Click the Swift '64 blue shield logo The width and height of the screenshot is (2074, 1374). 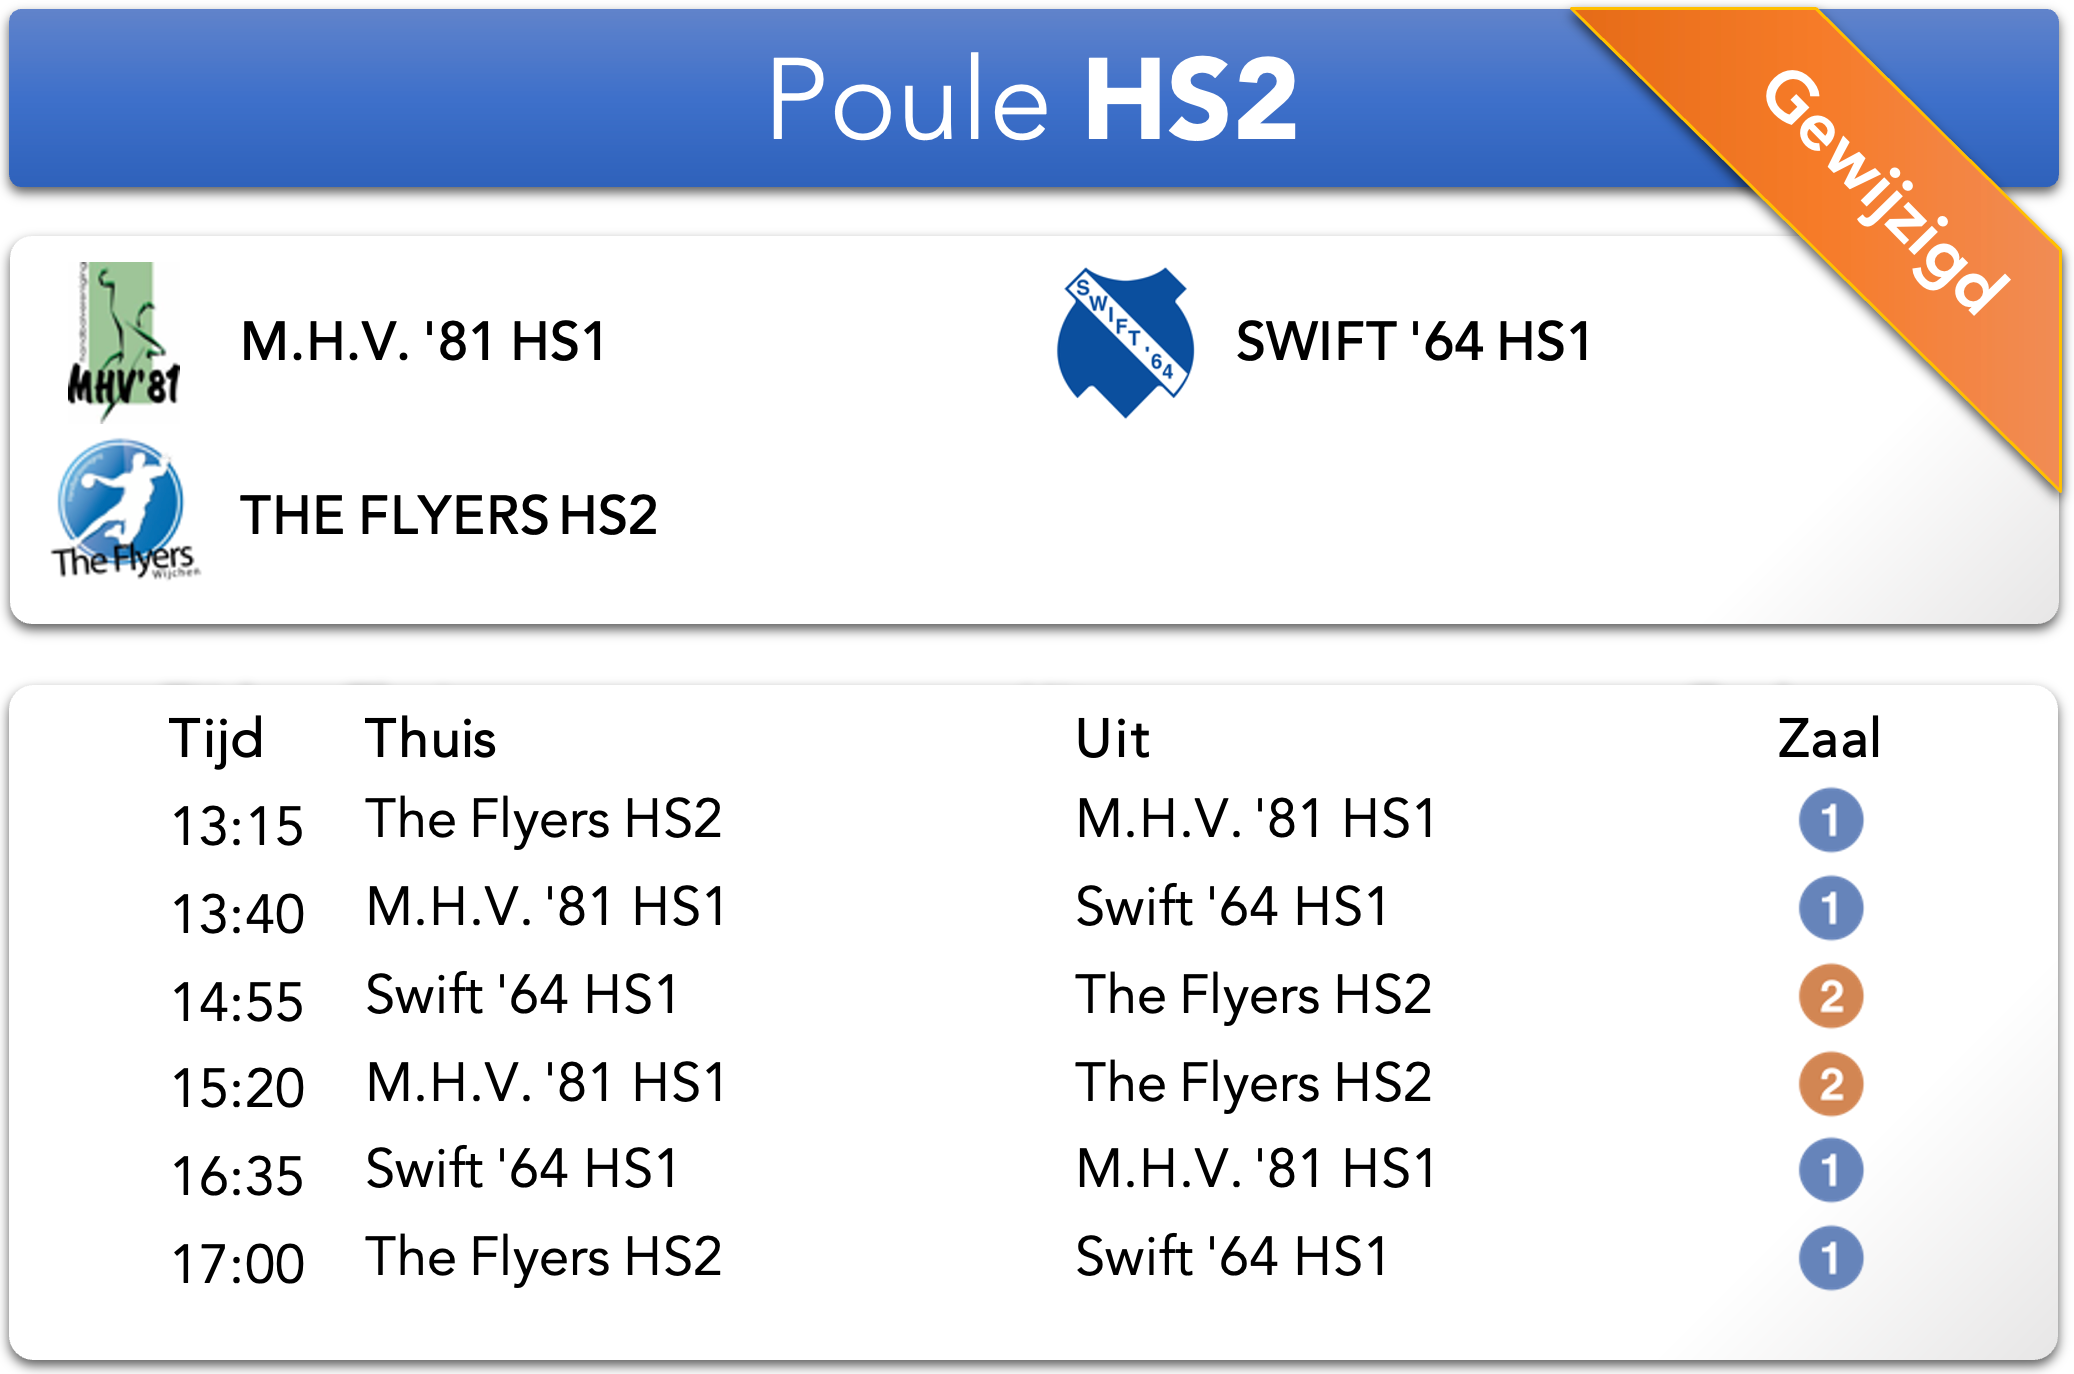(x=1125, y=342)
